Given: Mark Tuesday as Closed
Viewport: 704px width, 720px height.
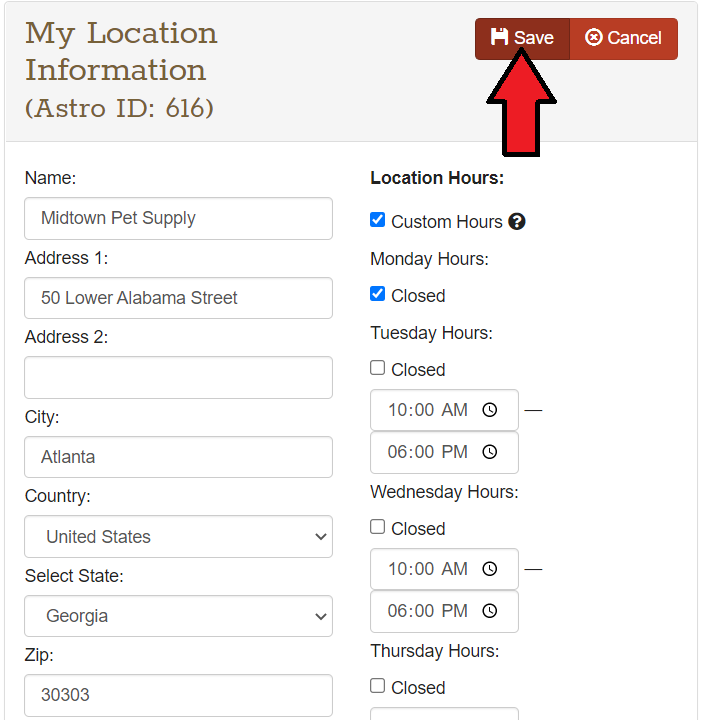Looking at the screenshot, I should pyautogui.click(x=377, y=368).
